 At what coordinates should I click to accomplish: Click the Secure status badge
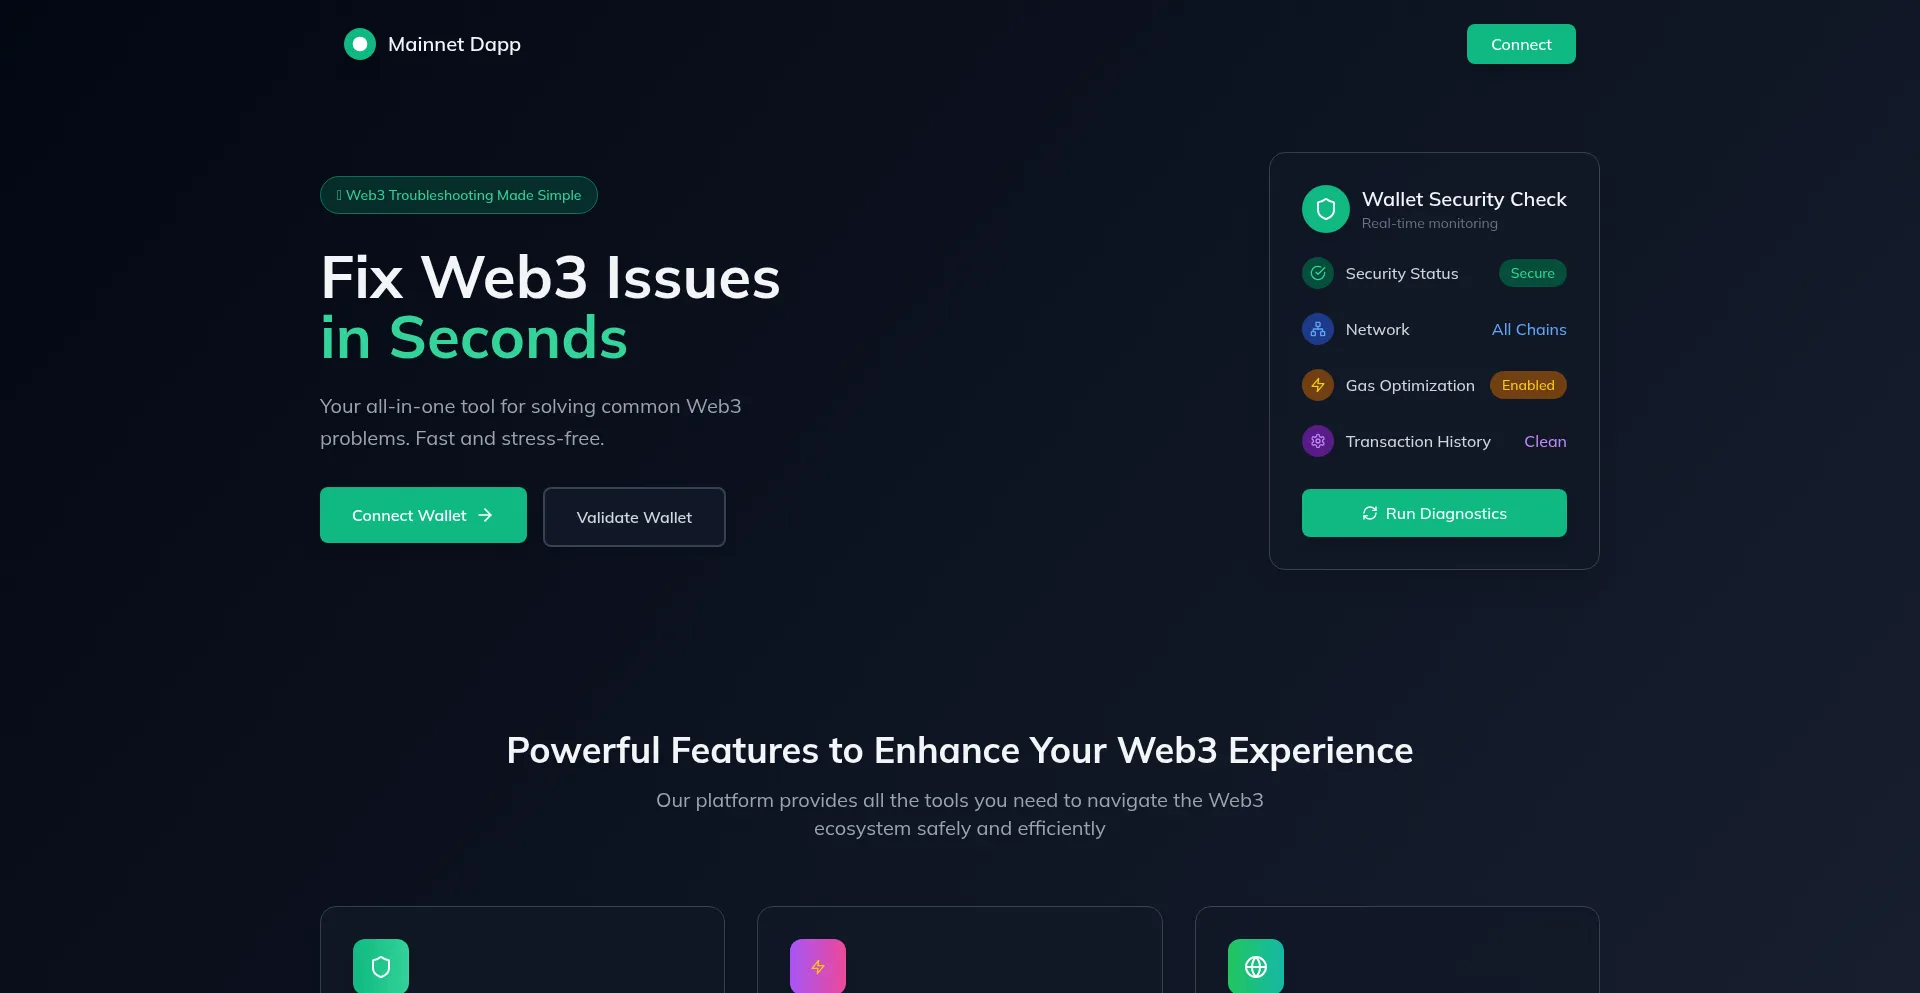[x=1532, y=273]
